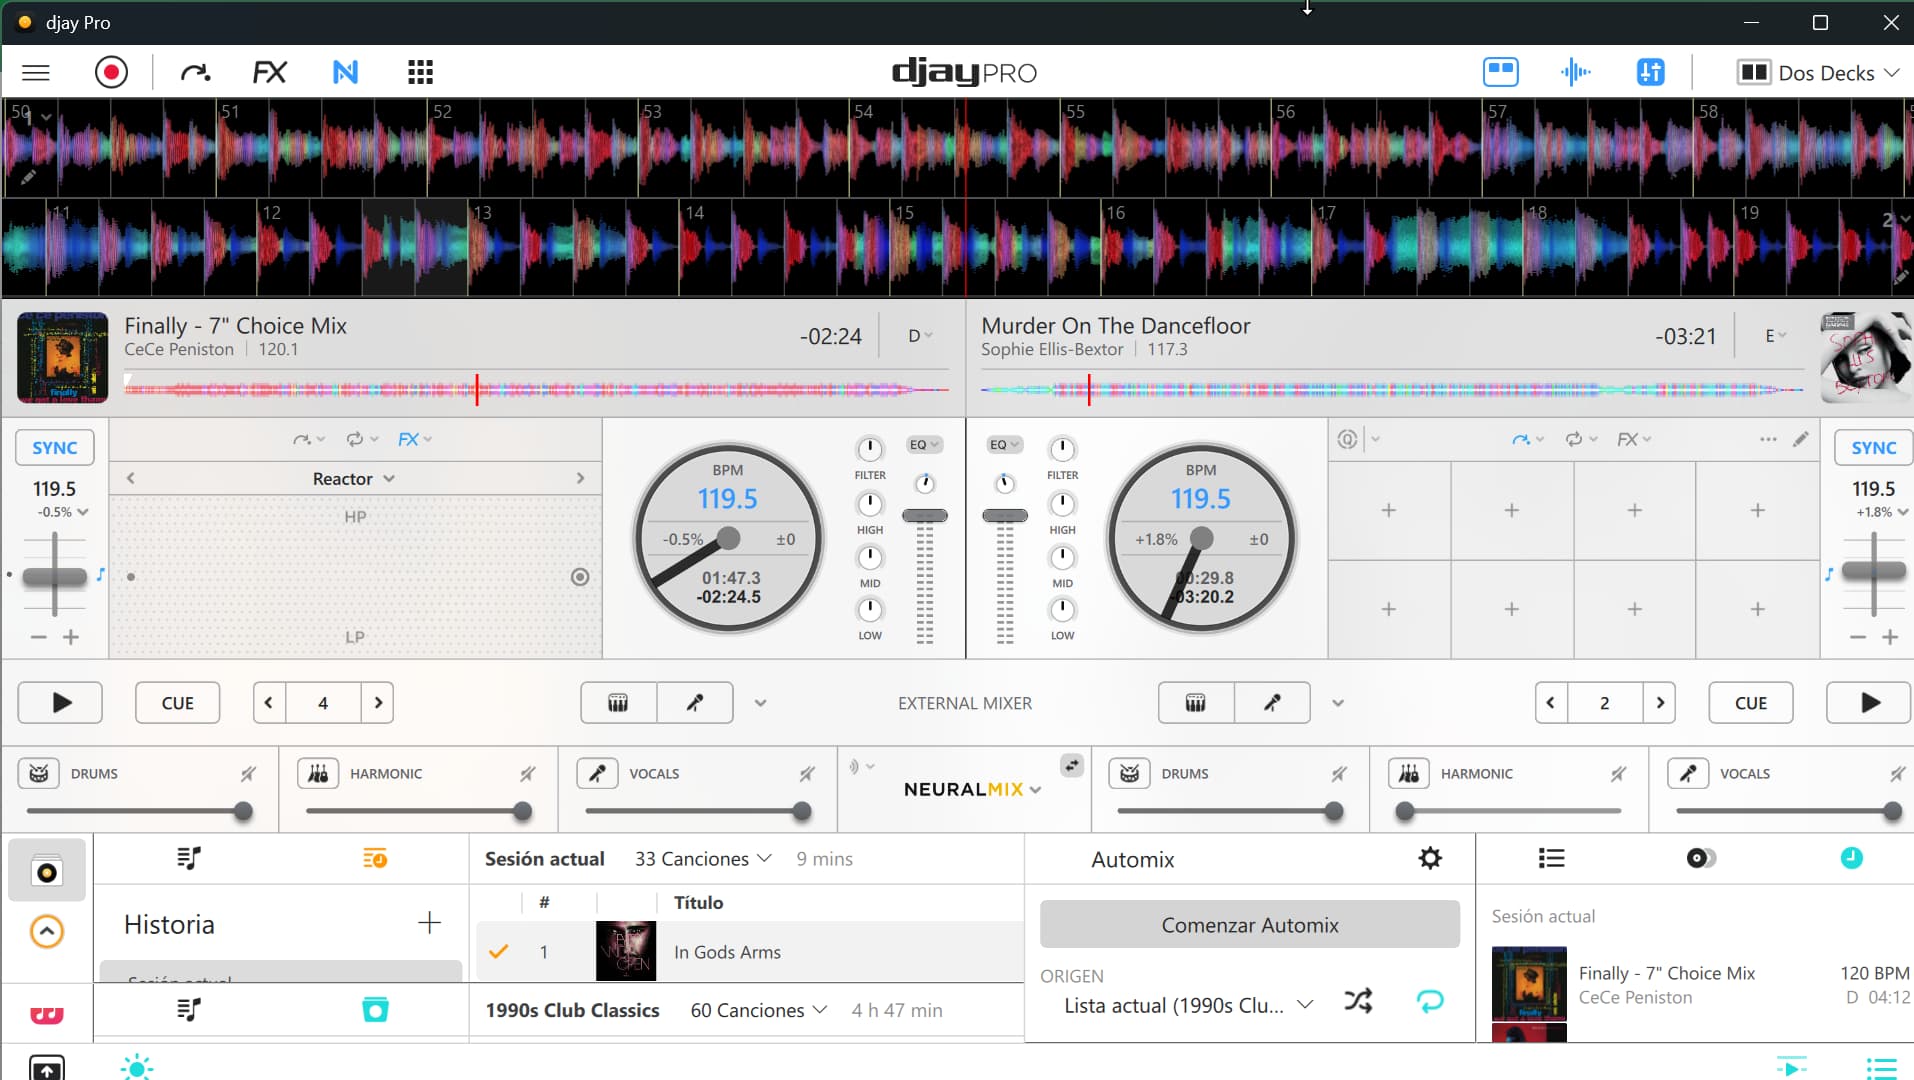Expand the 33 Canciones dropdown
Screen dimensions: 1914x1080
pos(703,859)
